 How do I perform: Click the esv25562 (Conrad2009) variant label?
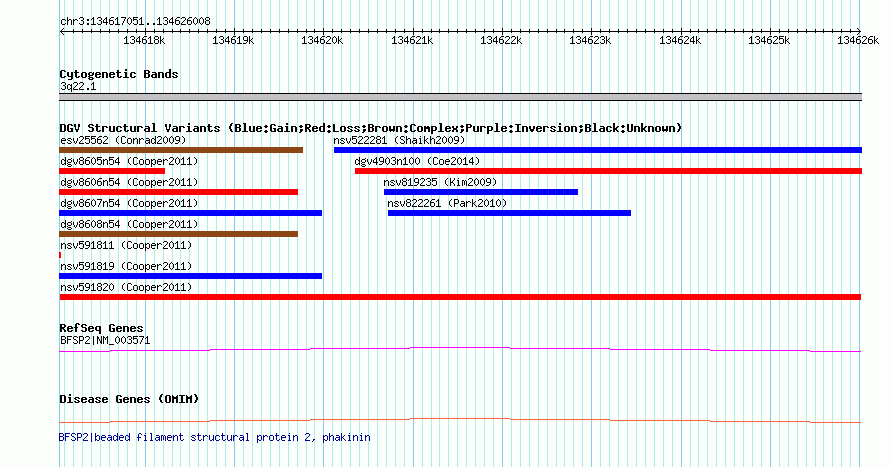(x=123, y=140)
